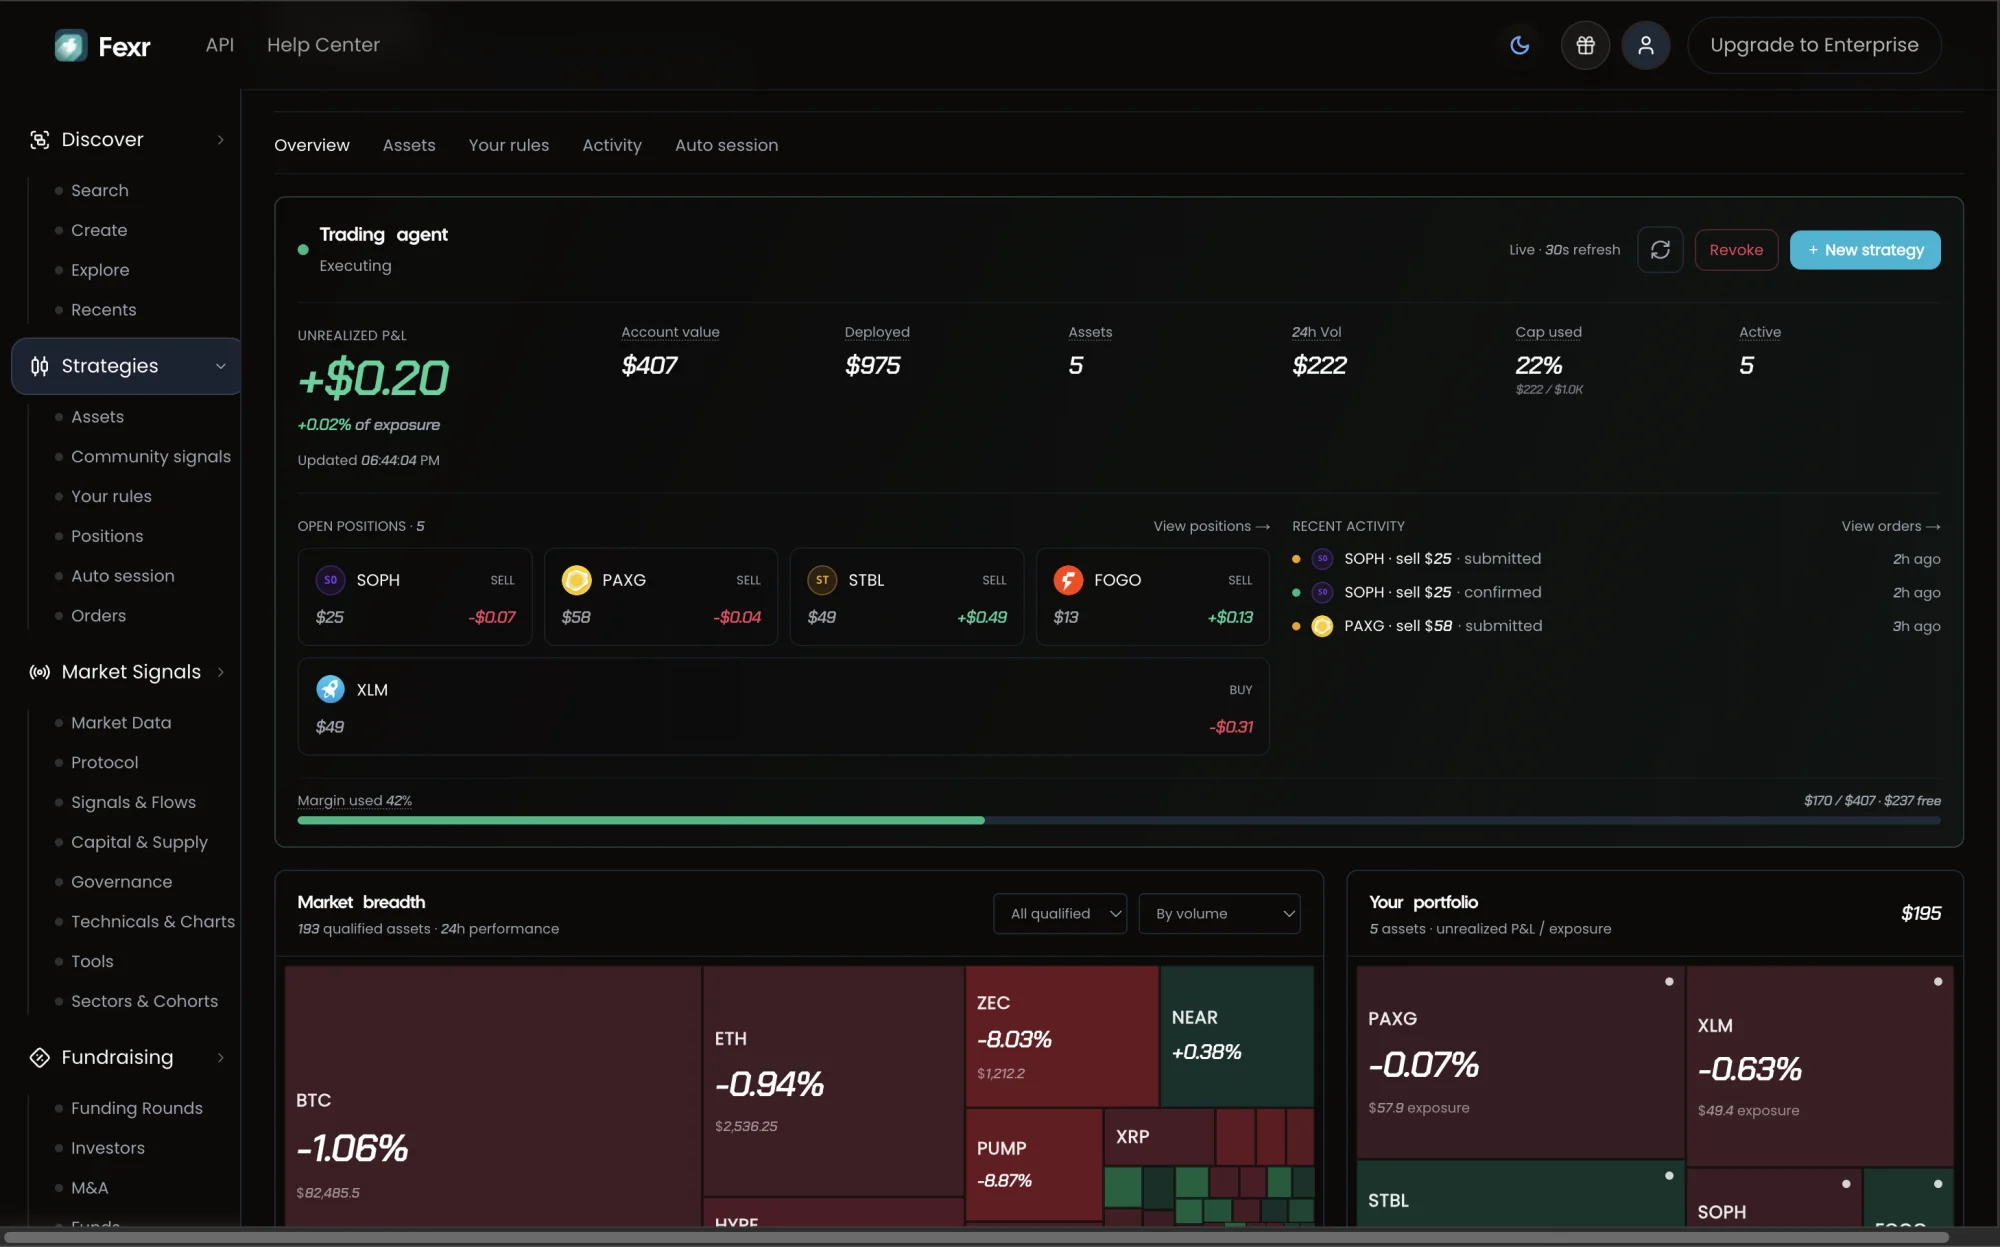The image size is (2000, 1247).
Task: Click the Fexr logo icon
Action: click(70, 45)
